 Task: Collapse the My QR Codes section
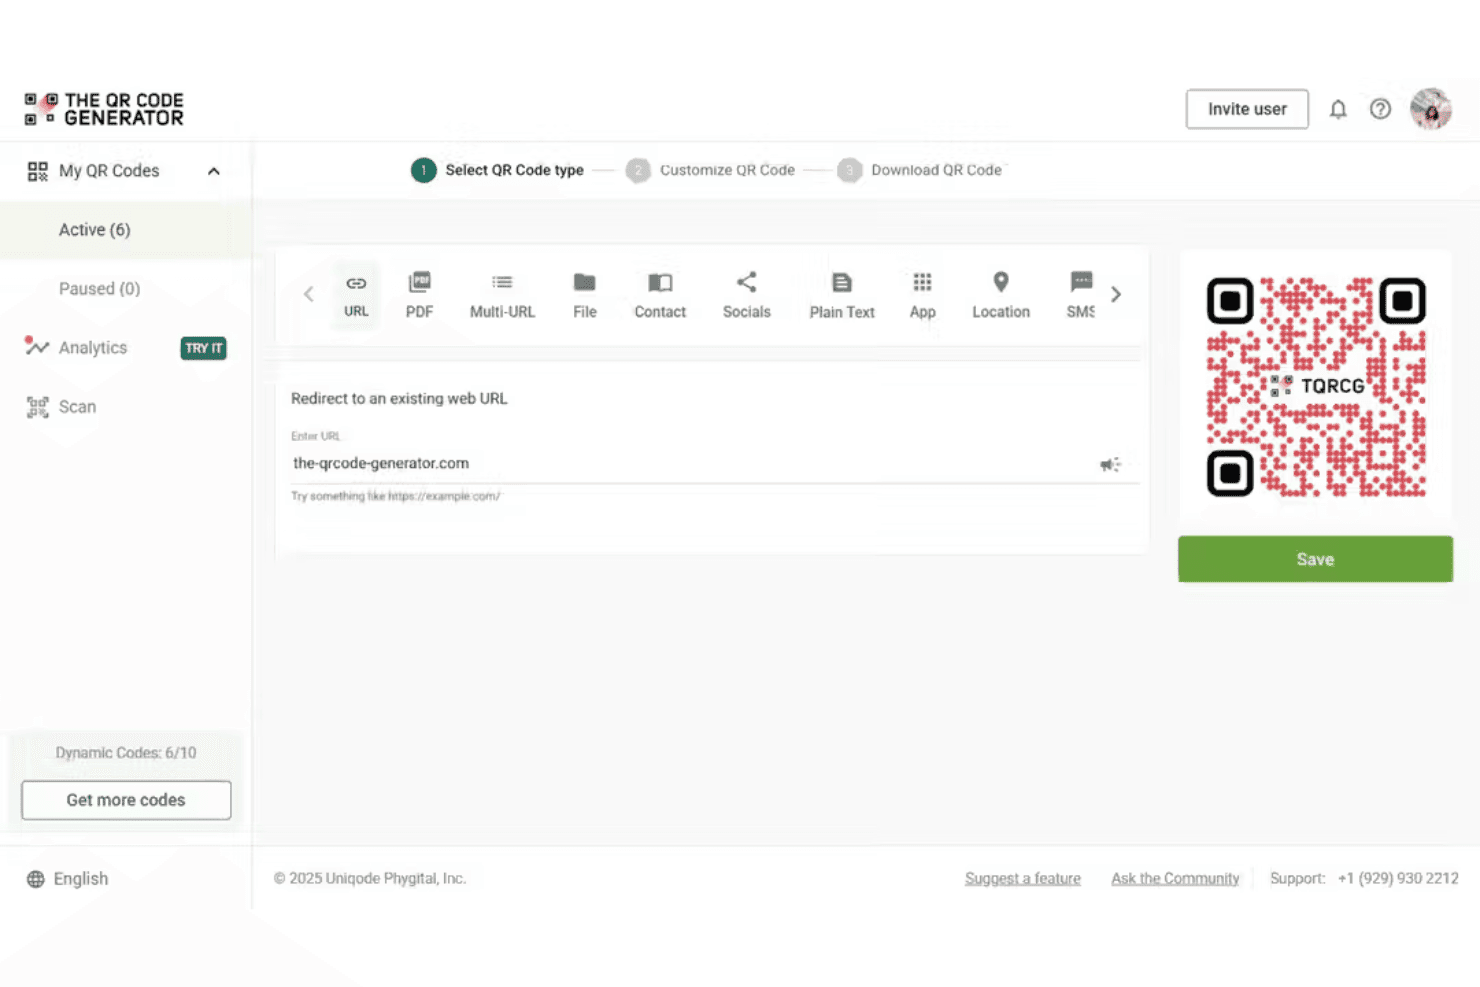click(x=214, y=171)
